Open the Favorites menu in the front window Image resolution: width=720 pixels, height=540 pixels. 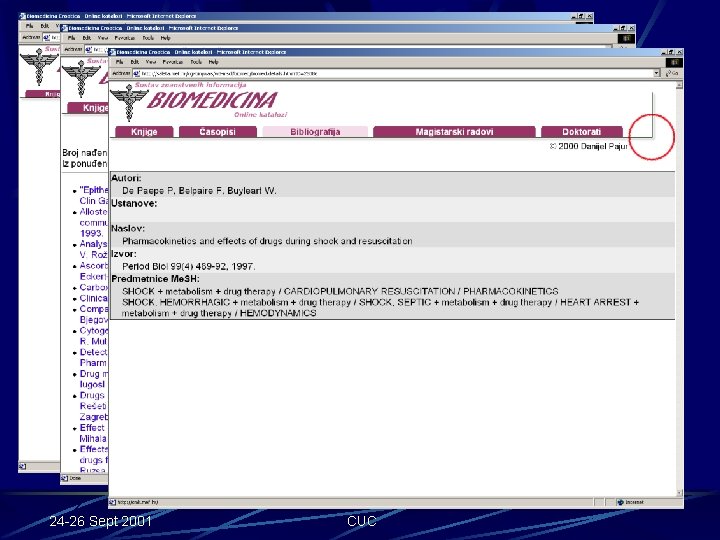173,62
